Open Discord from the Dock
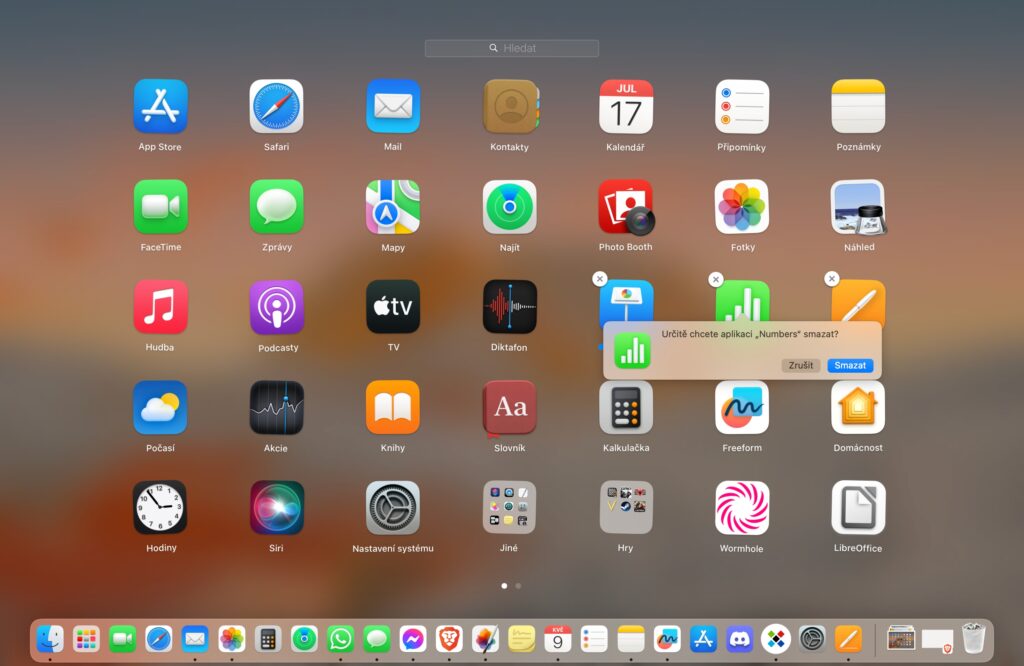 click(x=739, y=638)
